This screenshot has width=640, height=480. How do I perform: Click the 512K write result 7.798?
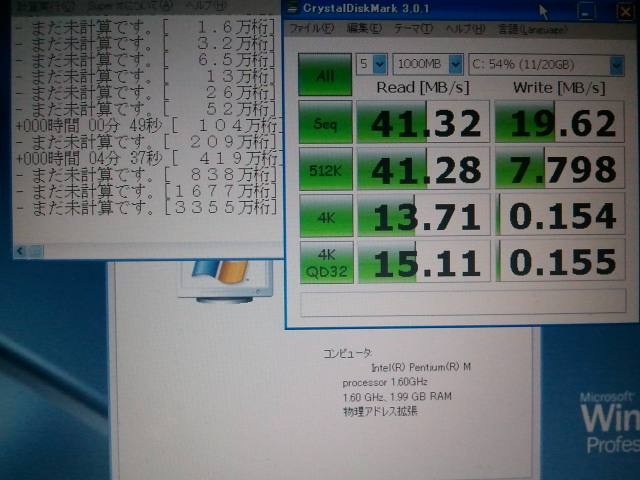click(x=560, y=169)
